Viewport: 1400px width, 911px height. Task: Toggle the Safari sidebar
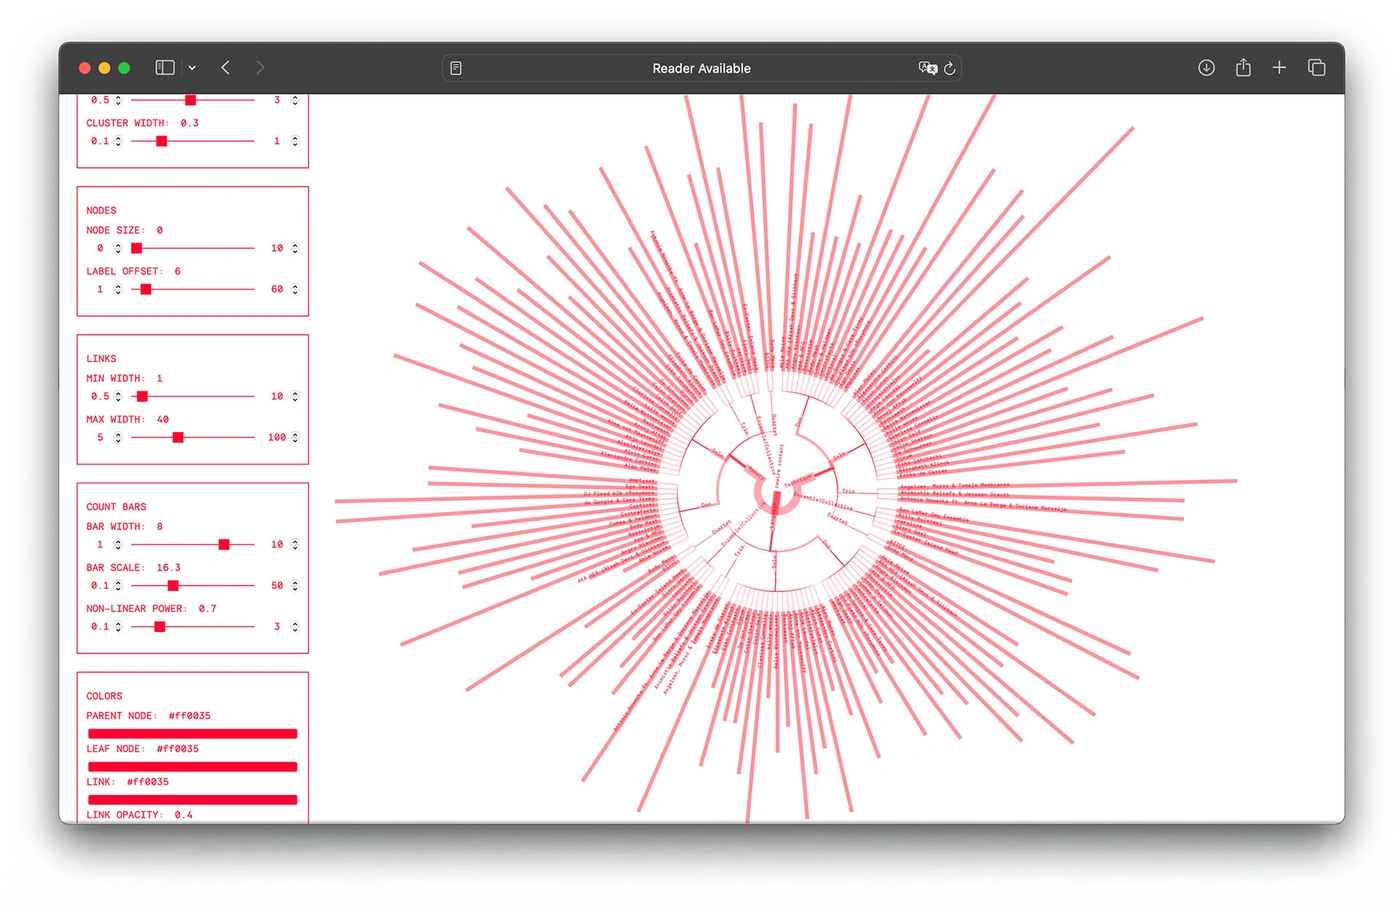point(163,67)
